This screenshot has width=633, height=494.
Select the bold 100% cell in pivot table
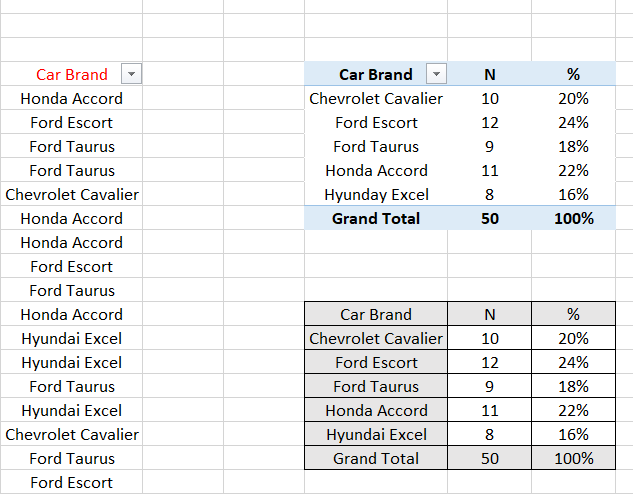573,218
